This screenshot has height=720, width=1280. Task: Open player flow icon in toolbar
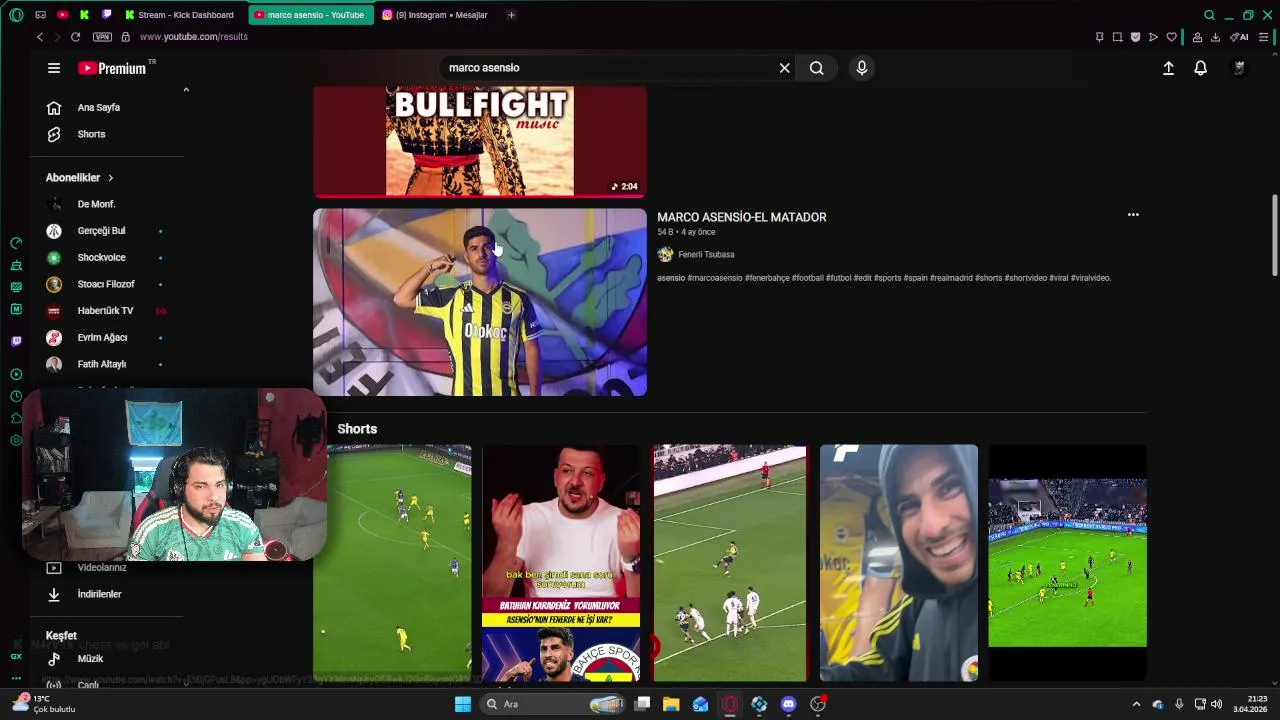click(1153, 37)
